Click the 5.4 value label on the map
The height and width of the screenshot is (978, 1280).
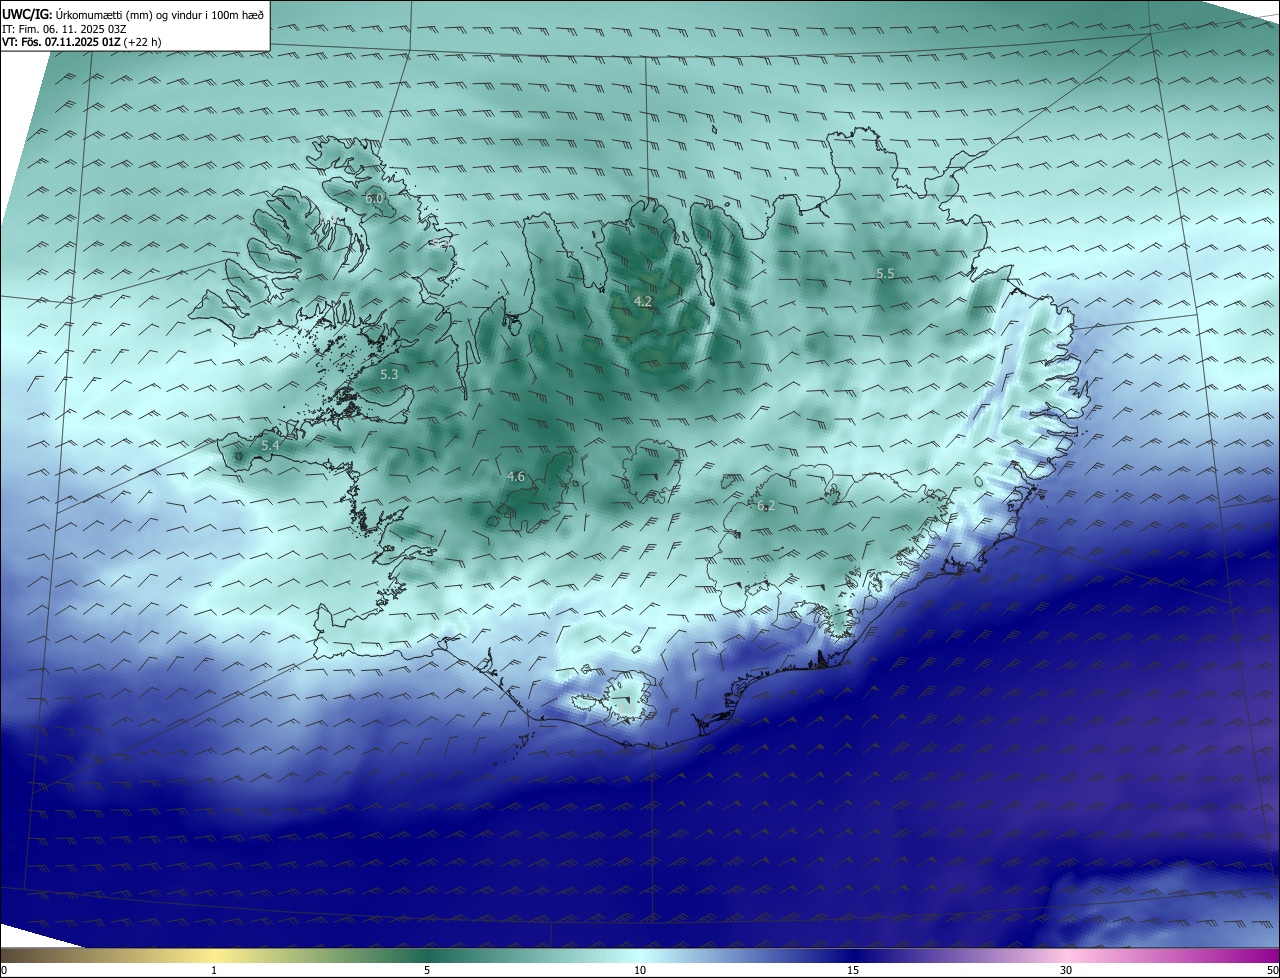[270, 444]
